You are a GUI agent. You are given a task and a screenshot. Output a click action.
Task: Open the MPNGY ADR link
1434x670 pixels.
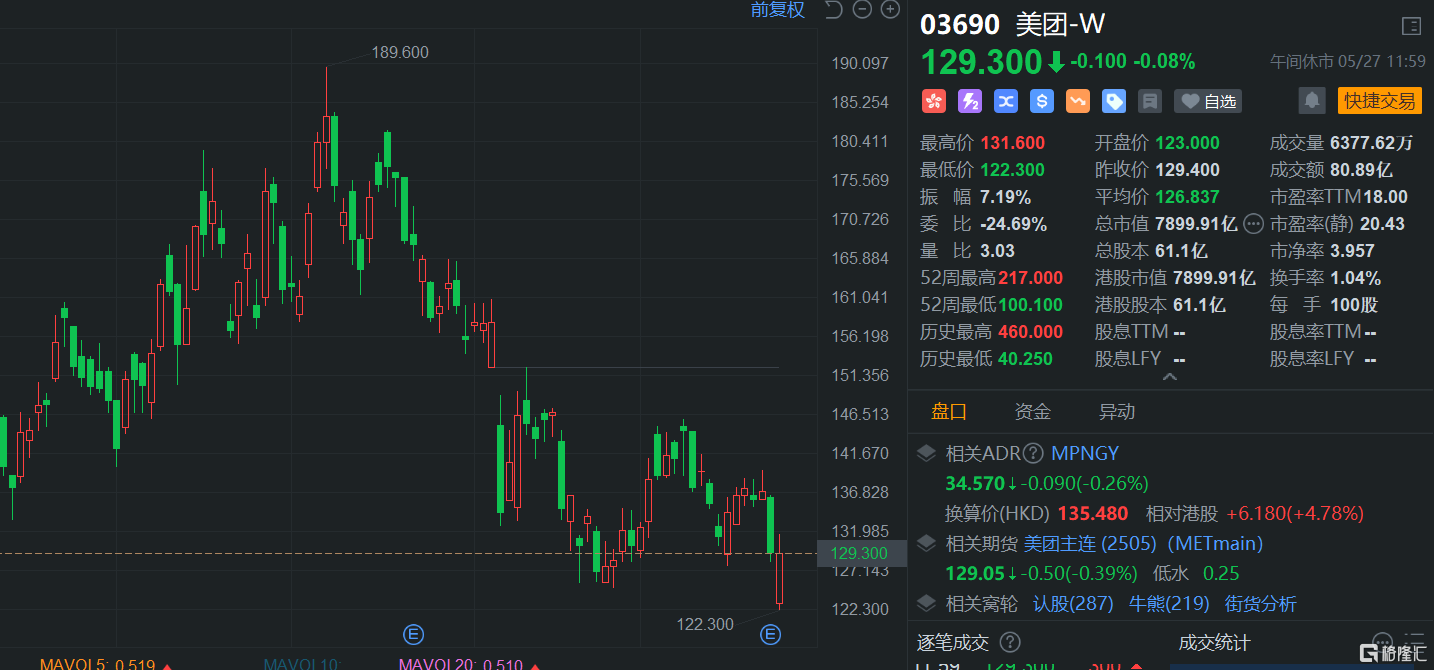click(1085, 453)
